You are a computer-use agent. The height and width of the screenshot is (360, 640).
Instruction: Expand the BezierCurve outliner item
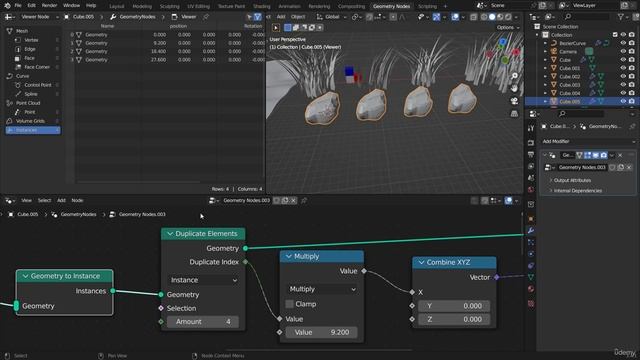pyautogui.click(x=545, y=43)
